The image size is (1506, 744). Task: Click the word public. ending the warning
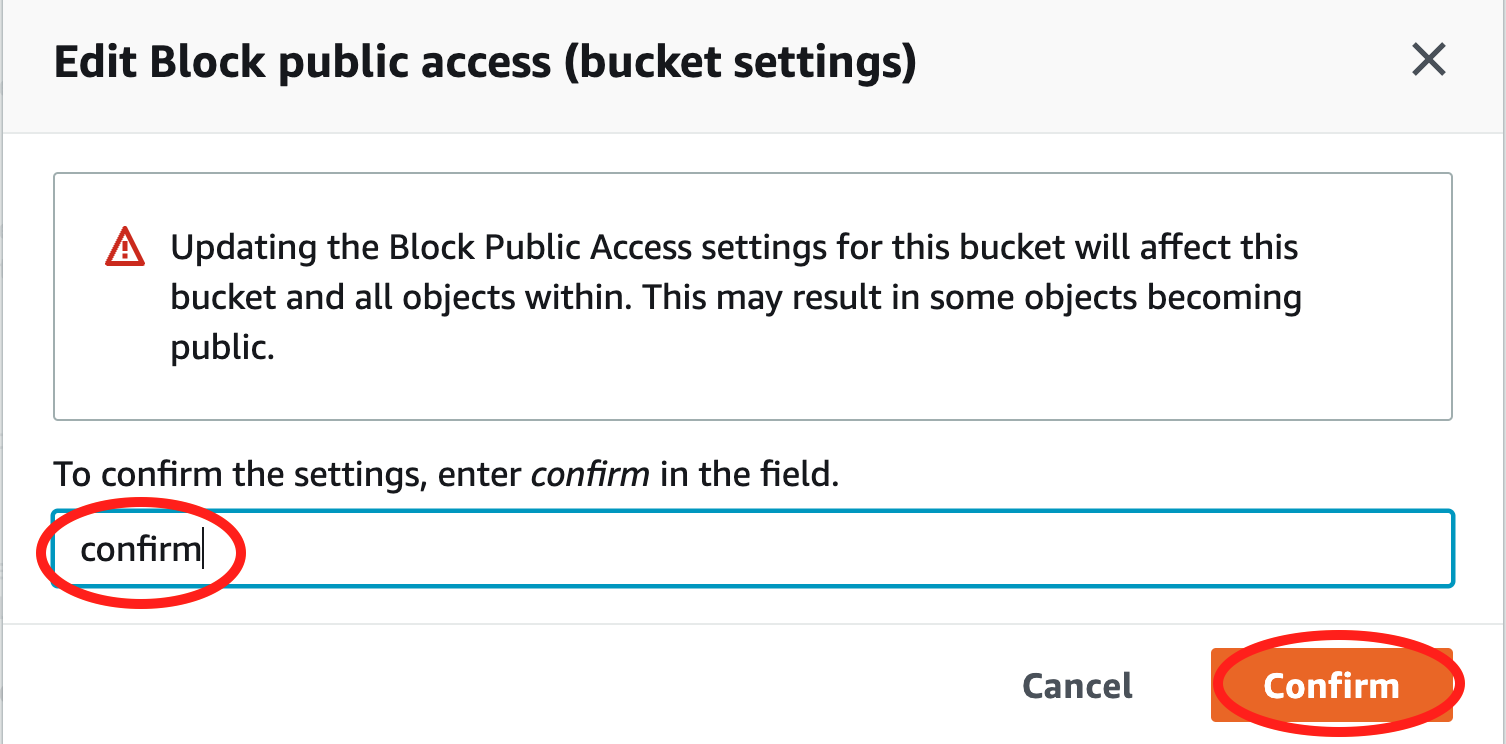[222, 350]
